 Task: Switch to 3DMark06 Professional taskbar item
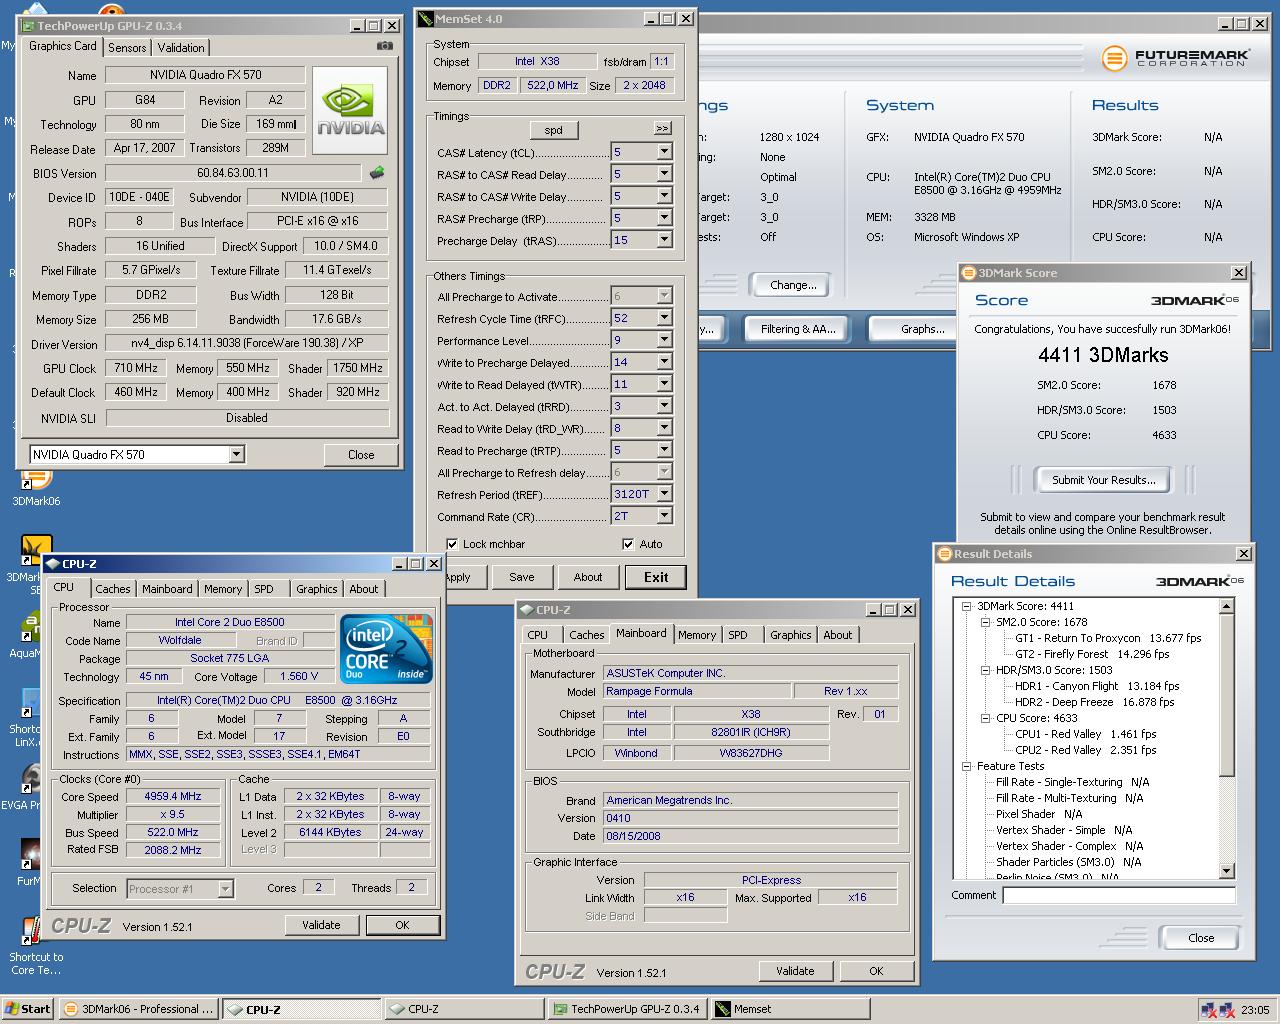138,1009
